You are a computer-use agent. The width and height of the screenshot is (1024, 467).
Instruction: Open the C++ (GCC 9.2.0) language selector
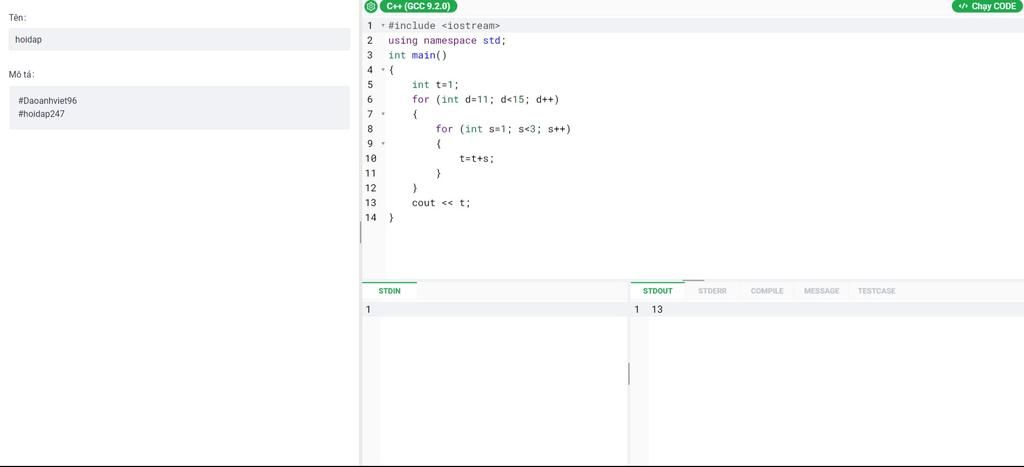click(418, 7)
